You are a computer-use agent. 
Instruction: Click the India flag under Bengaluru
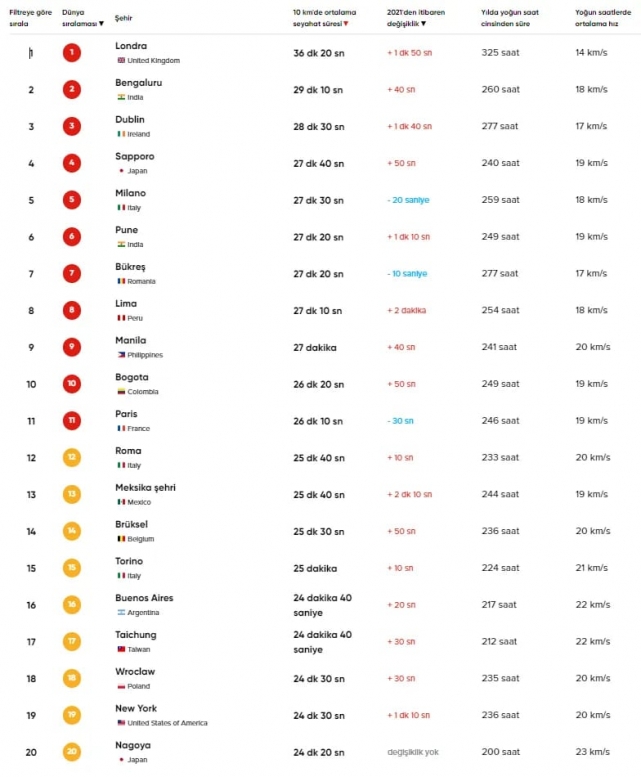click(121, 97)
